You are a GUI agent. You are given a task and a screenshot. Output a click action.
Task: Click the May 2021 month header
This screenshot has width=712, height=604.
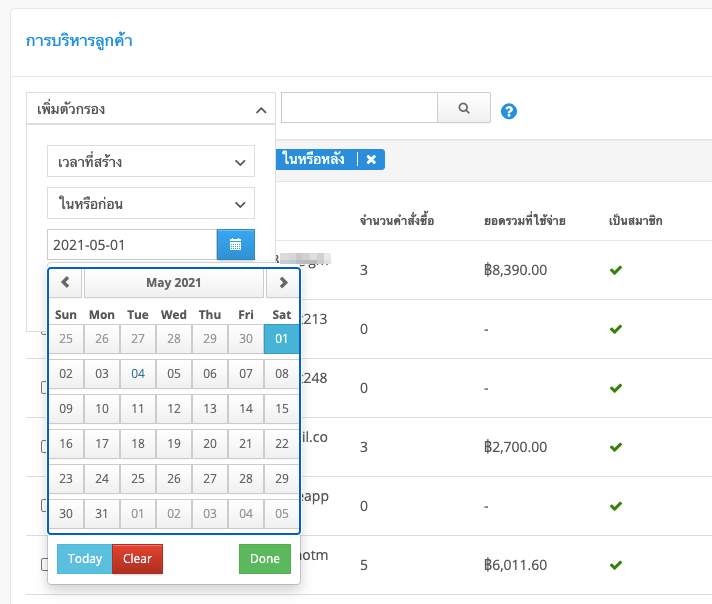tap(173, 282)
